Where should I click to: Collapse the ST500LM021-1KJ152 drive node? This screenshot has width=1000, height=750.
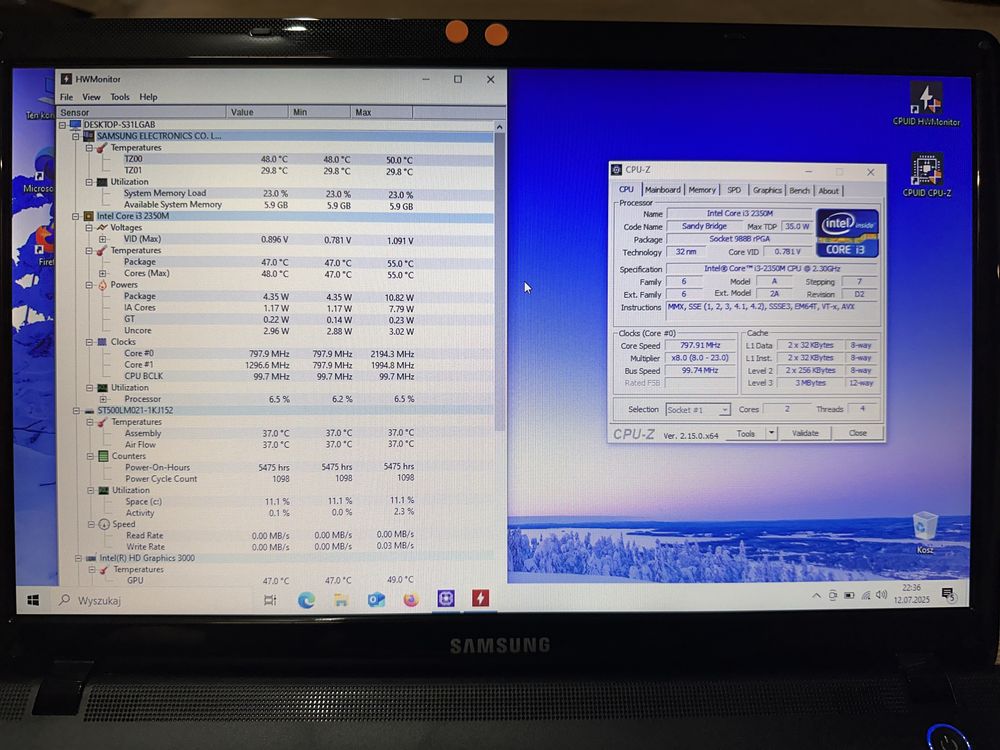point(77,411)
